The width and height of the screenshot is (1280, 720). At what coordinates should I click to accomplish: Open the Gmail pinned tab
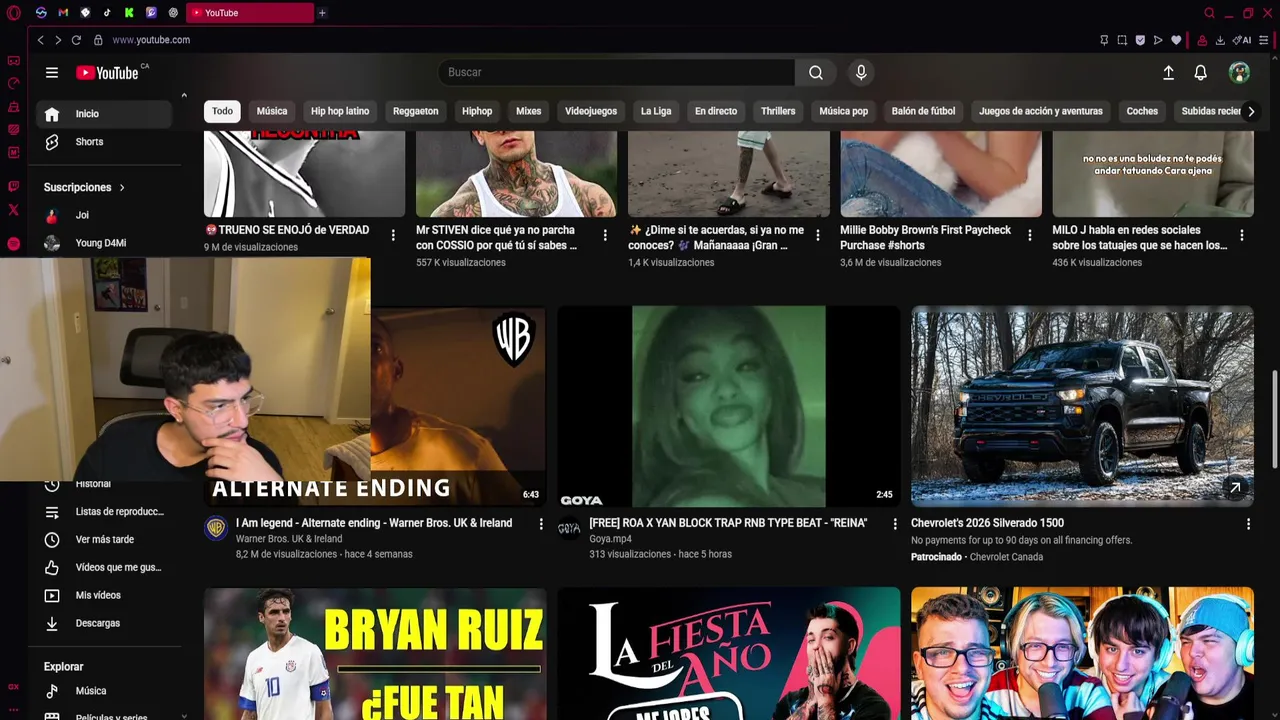[63, 13]
